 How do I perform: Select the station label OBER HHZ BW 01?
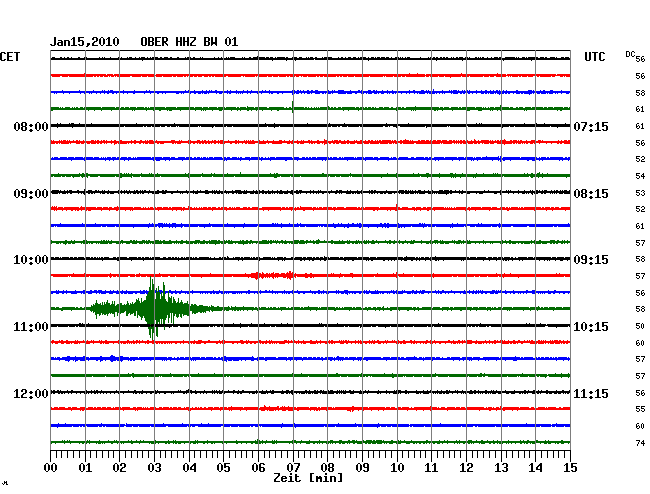coord(189,42)
